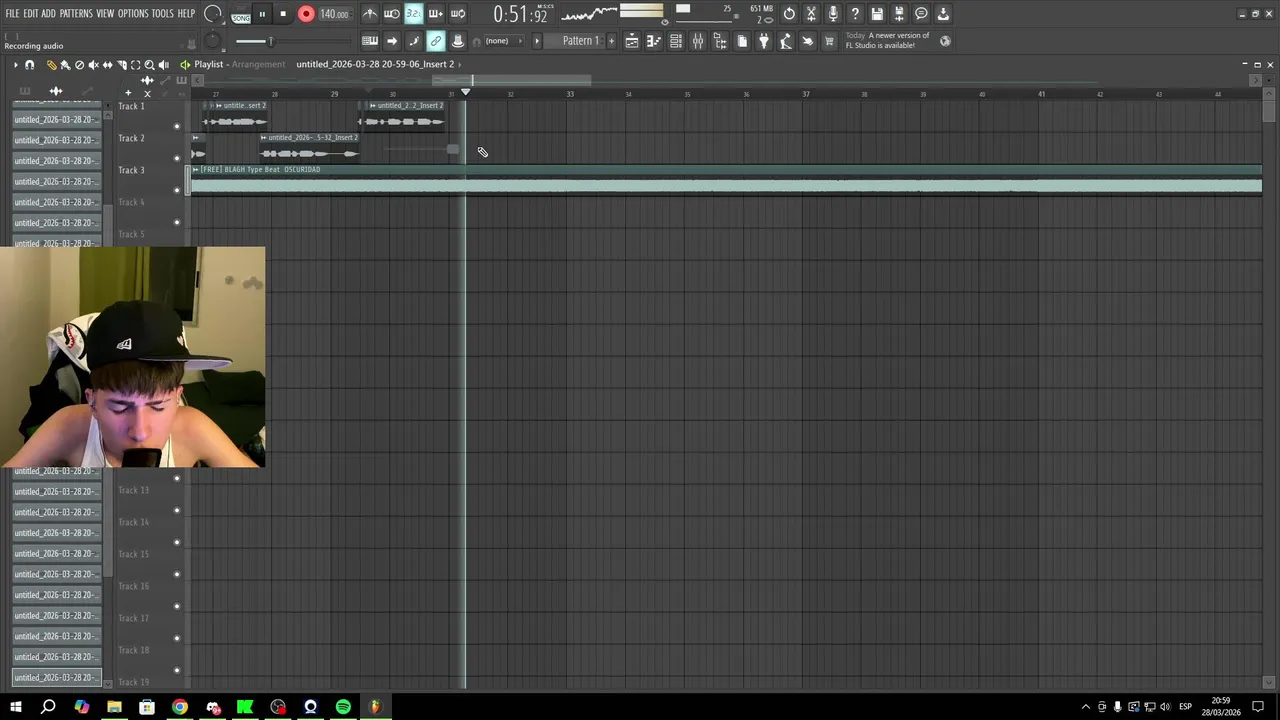Open the EDIT menu

31,14
